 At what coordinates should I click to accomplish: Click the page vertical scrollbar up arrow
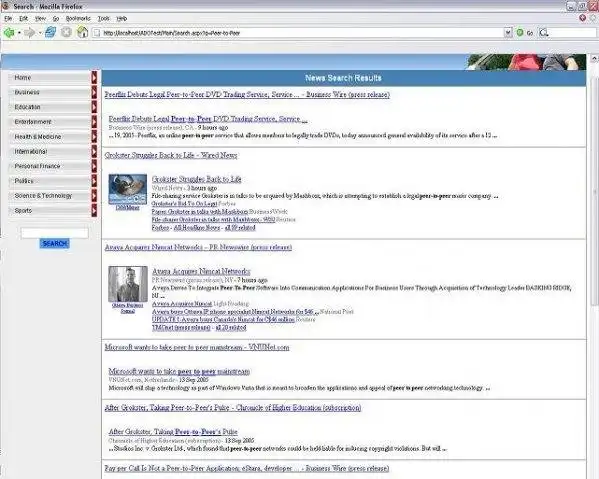594,58
